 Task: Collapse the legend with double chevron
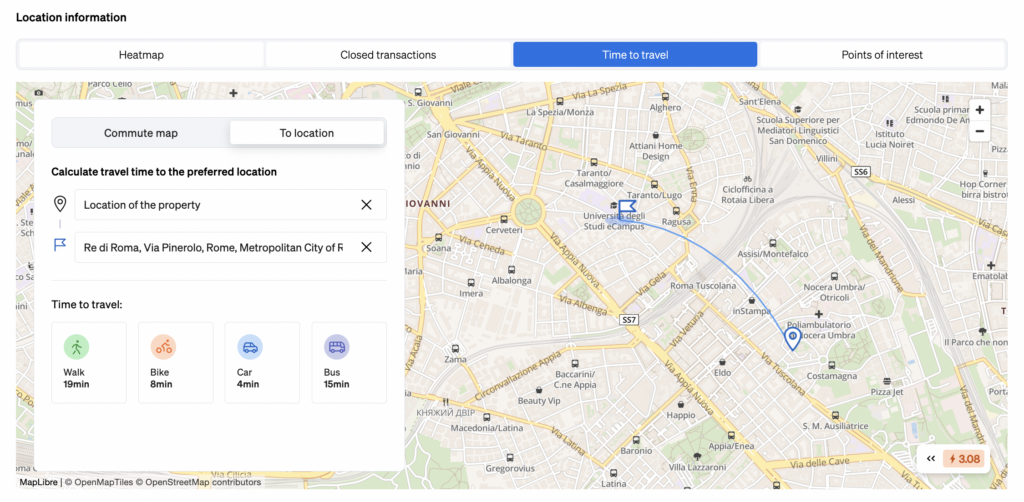[930, 459]
